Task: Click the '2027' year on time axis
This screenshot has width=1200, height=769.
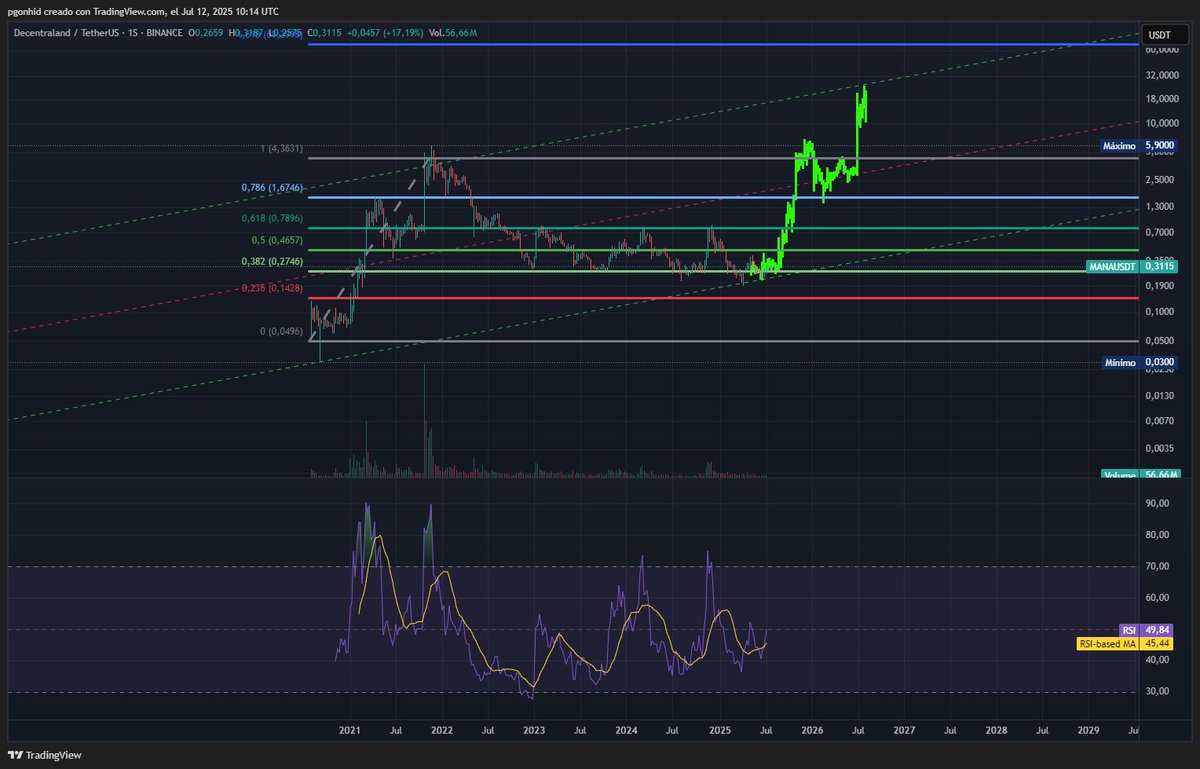Action: pyautogui.click(x=903, y=731)
